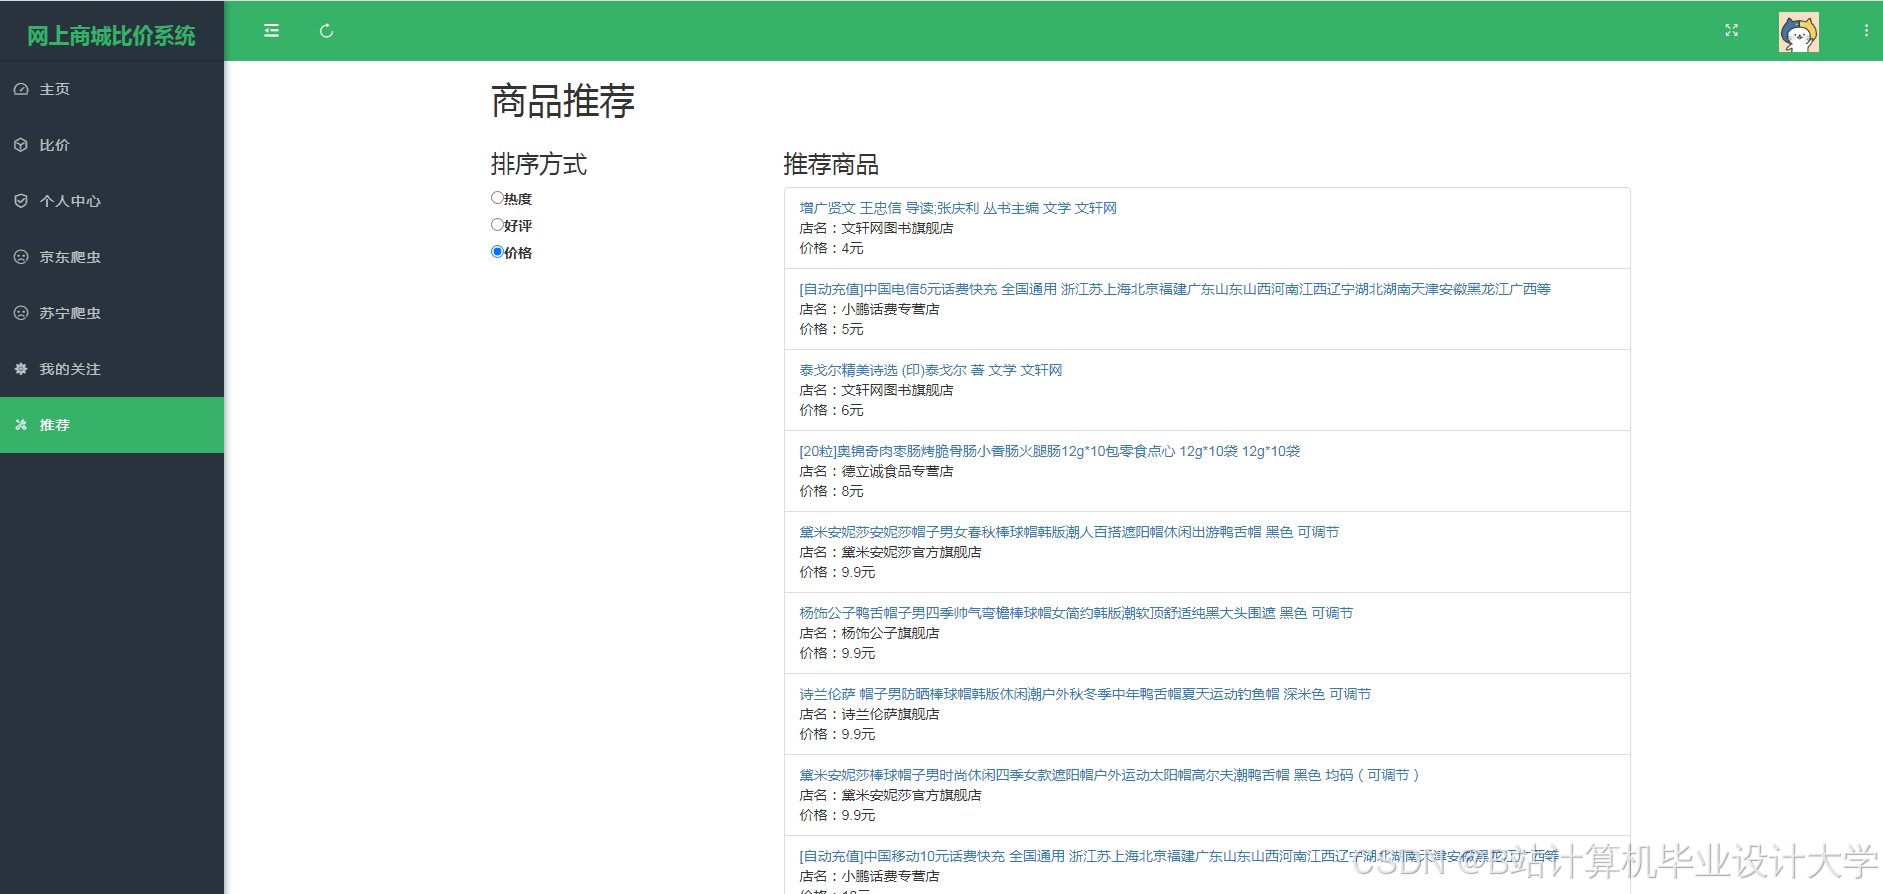The image size is (1883, 894).
Task: Select the 热度 sort radio button
Action: [497, 198]
